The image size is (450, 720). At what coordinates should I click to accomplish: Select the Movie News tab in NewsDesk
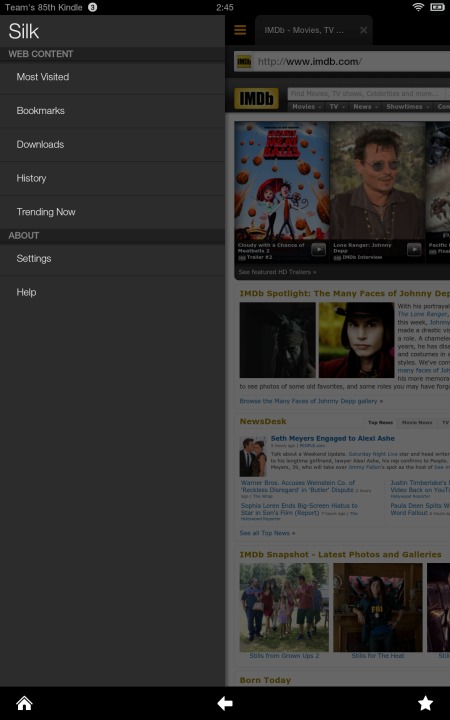[x=417, y=422]
